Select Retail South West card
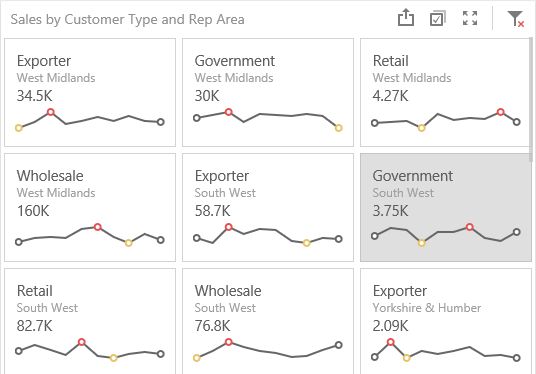536x374 pixels. 90,321
